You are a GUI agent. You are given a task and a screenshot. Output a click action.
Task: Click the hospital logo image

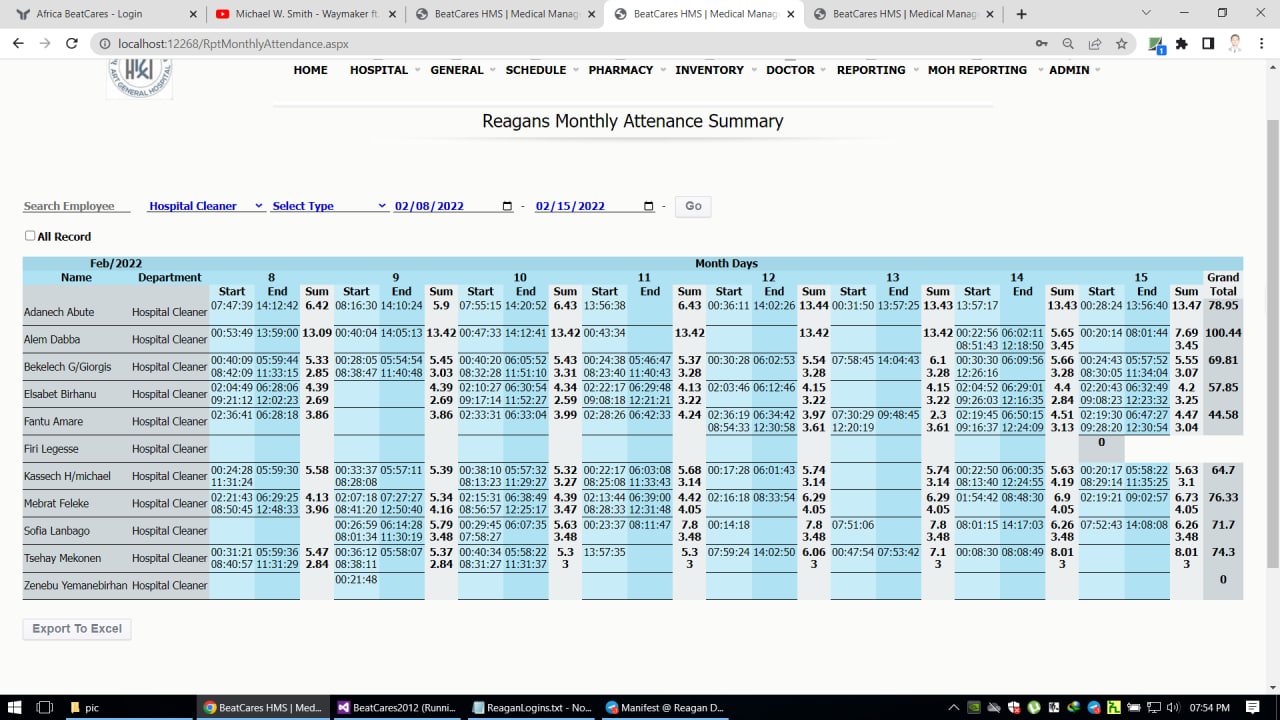pos(140,78)
